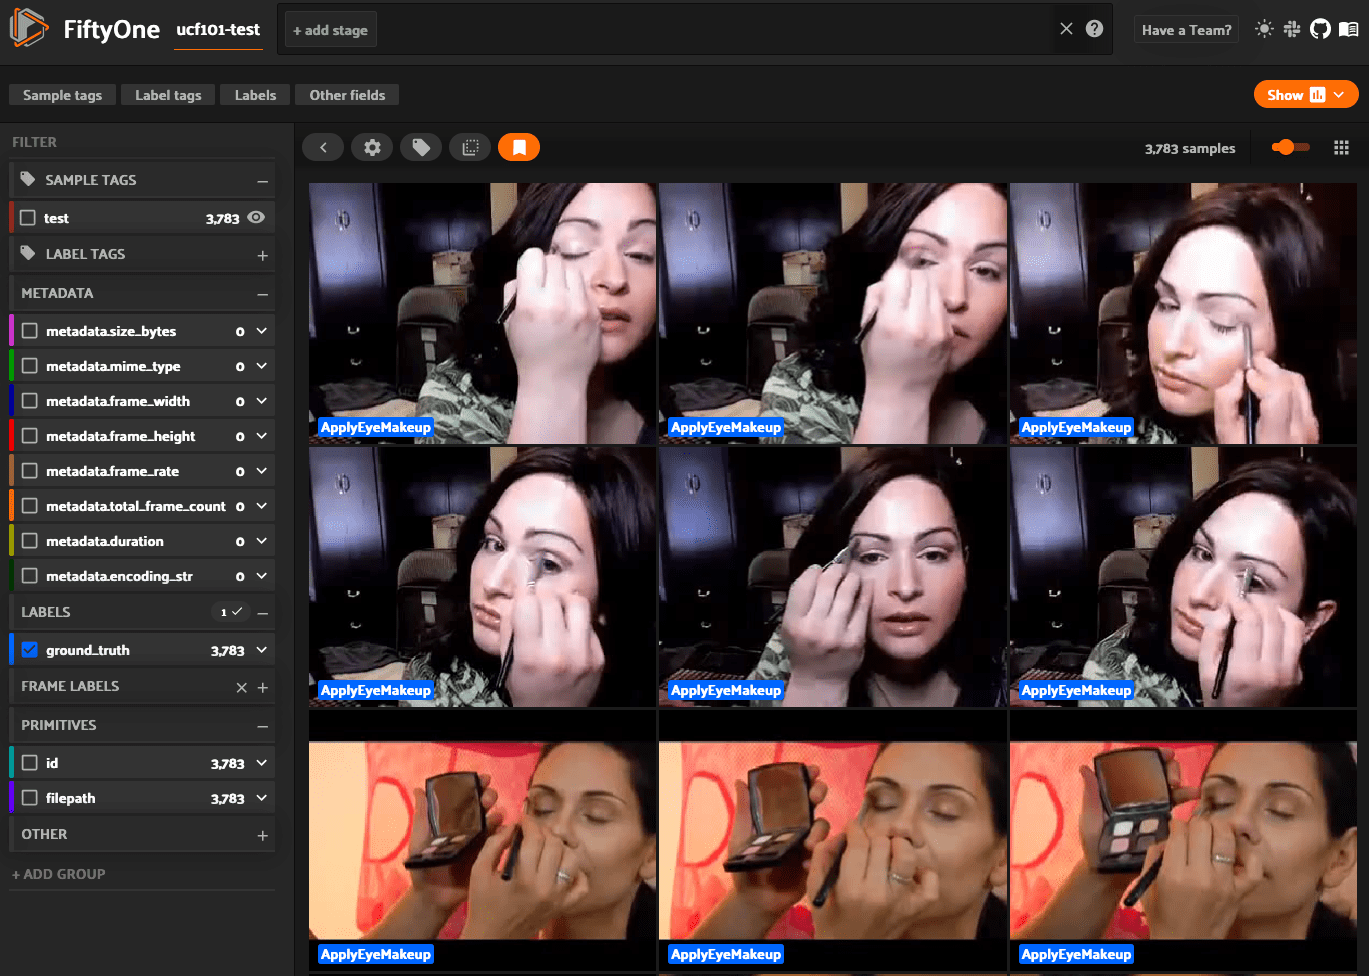Screen dimensions: 1369x976
Task: Click the Have a Team? button
Action: [x=1186, y=30]
